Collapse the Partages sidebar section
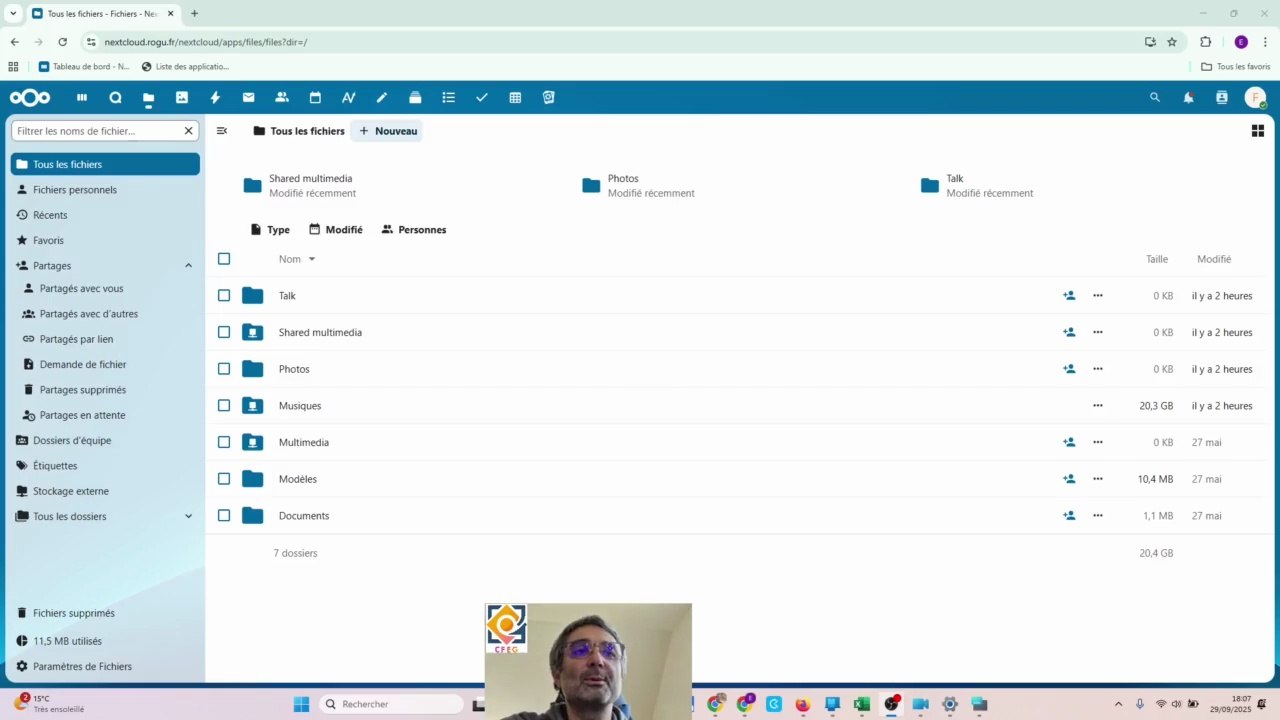Image resolution: width=1280 pixels, height=720 pixels. click(188, 266)
